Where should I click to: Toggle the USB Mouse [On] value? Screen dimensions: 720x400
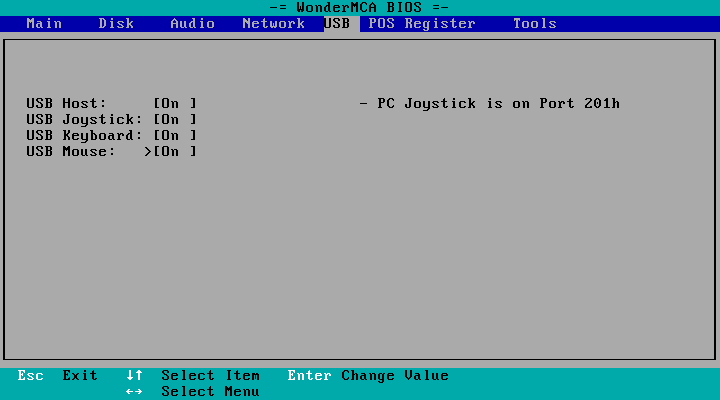[175, 152]
